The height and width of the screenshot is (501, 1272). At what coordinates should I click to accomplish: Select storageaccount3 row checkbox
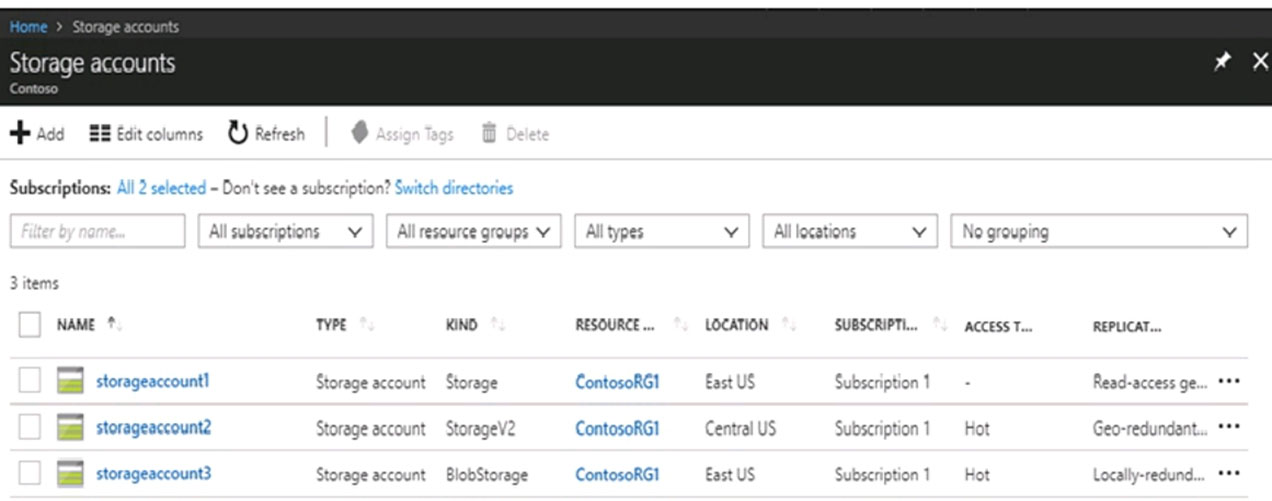pos(29,473)
